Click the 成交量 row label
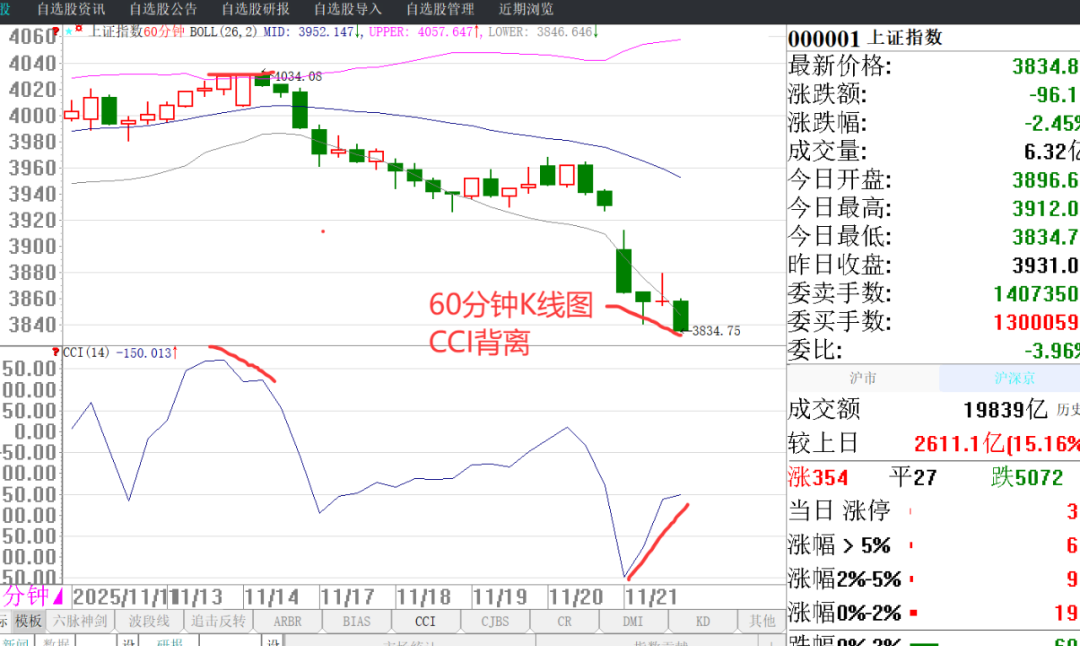1080x646 pixels. [827, 151]
